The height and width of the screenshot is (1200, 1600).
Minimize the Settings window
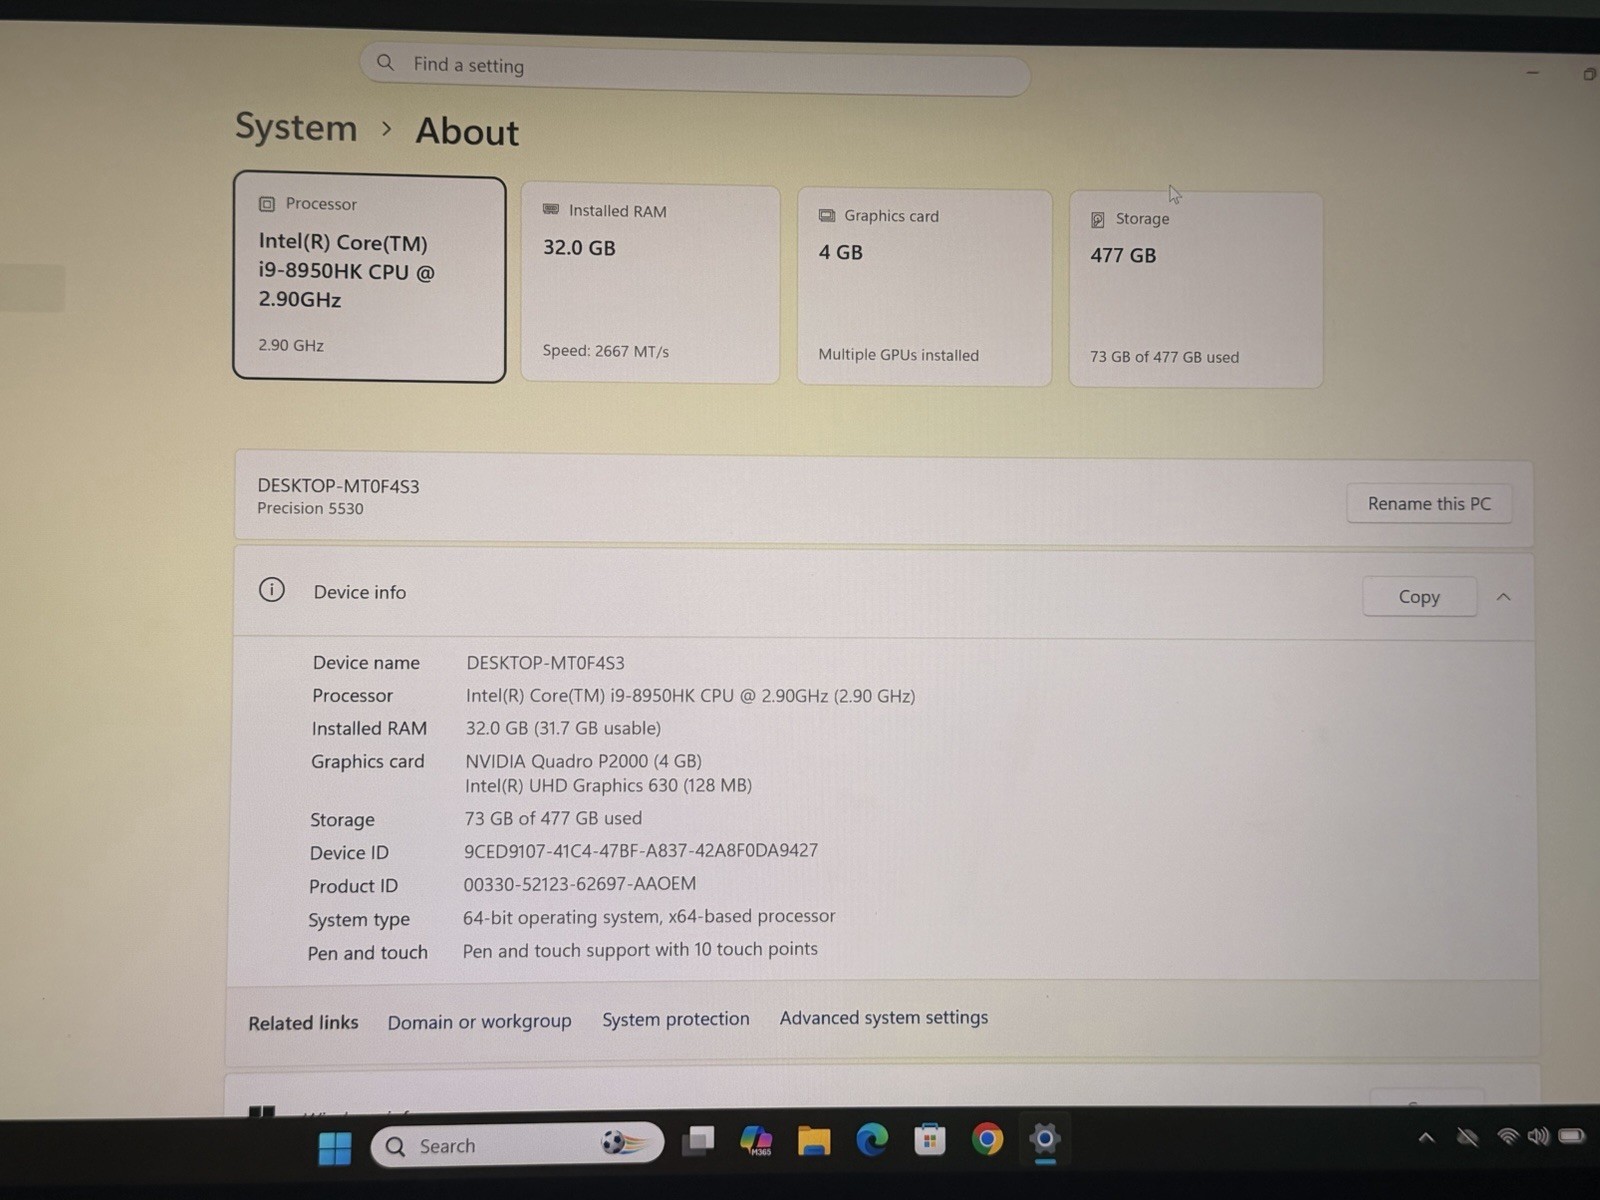[x=1532, y=73]
